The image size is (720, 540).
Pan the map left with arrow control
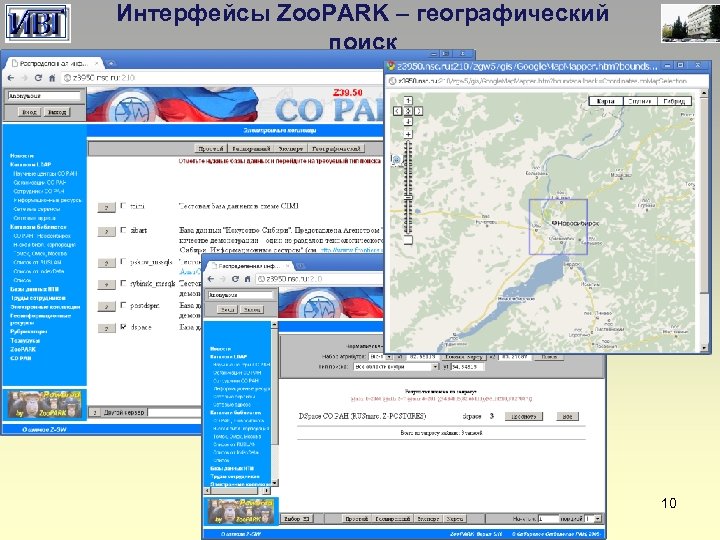click(x=398, y=111)
